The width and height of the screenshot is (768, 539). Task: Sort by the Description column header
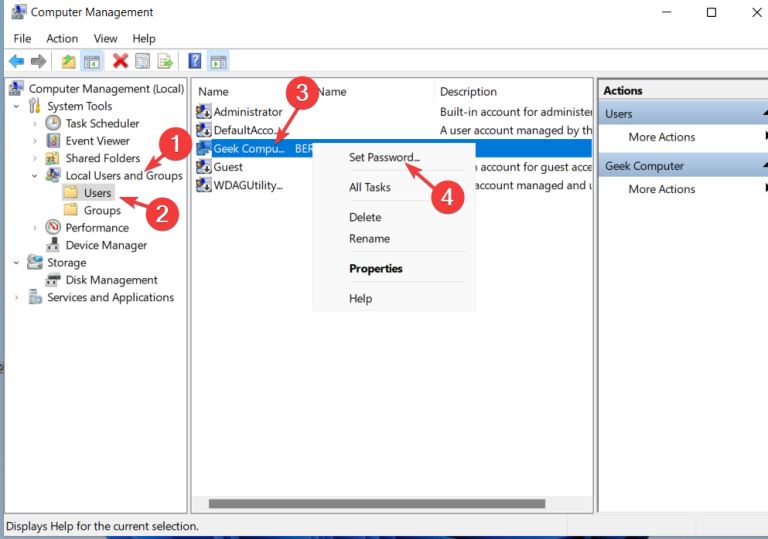468,92
